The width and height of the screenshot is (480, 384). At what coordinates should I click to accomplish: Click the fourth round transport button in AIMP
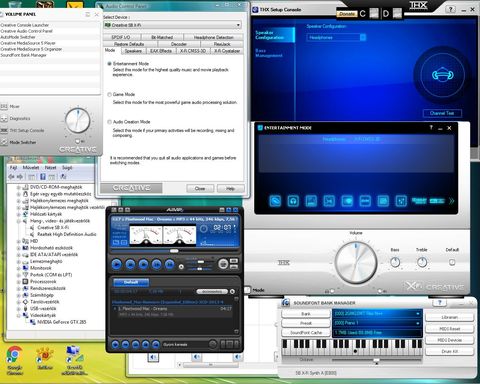[x=156, y=264]
